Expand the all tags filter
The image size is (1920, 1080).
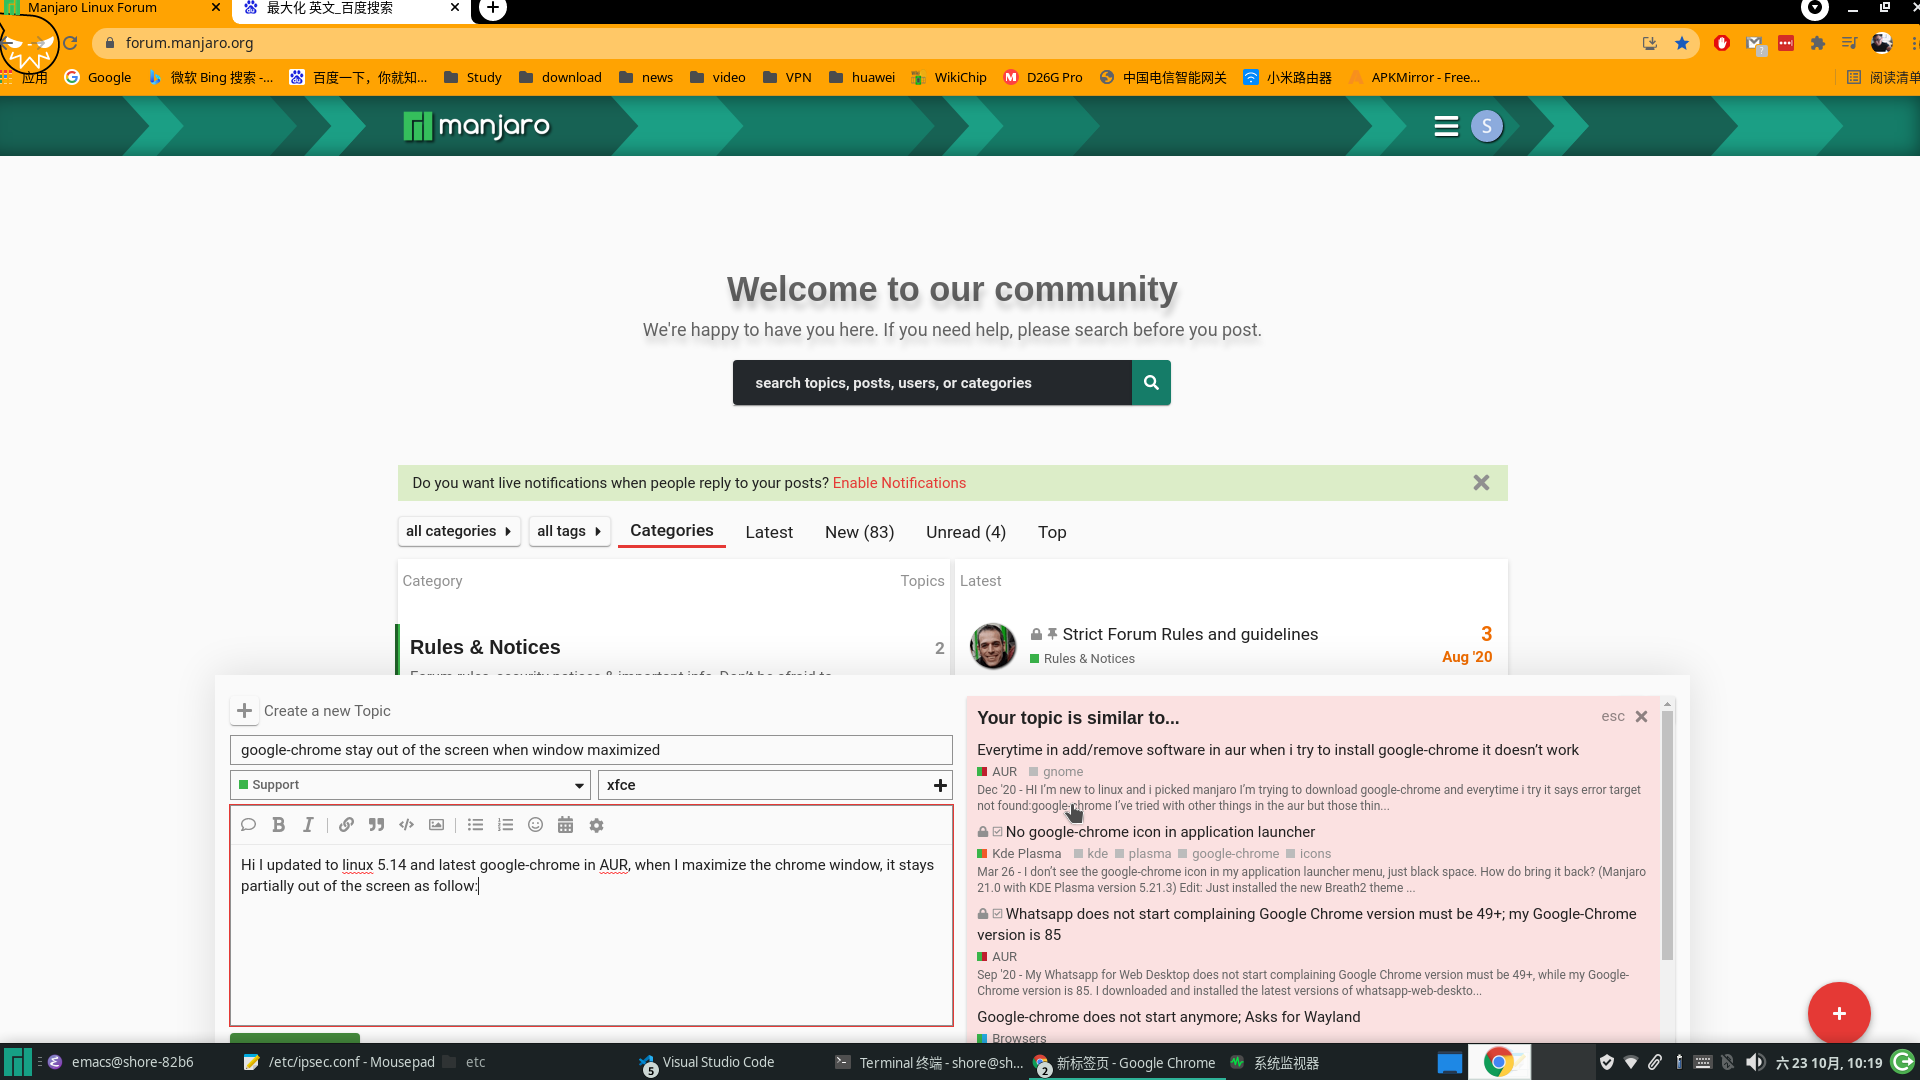(x=568, y=531)
